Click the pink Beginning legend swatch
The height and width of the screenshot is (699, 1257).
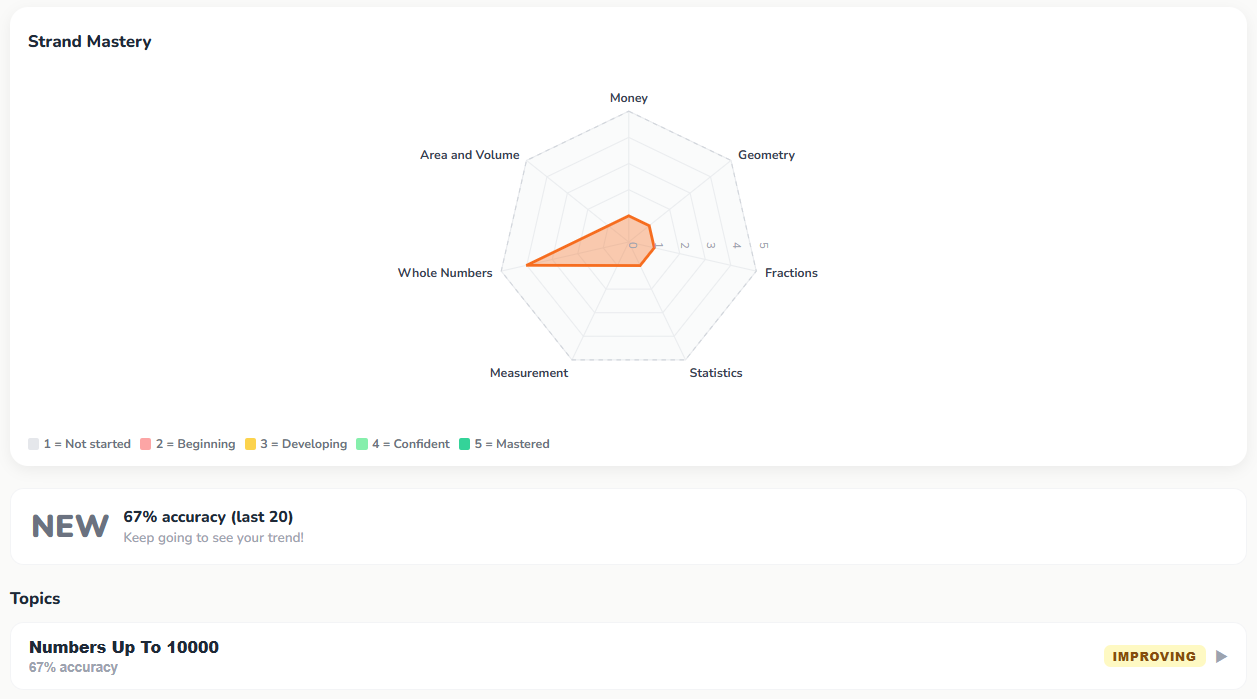click(x=146, y=444)
